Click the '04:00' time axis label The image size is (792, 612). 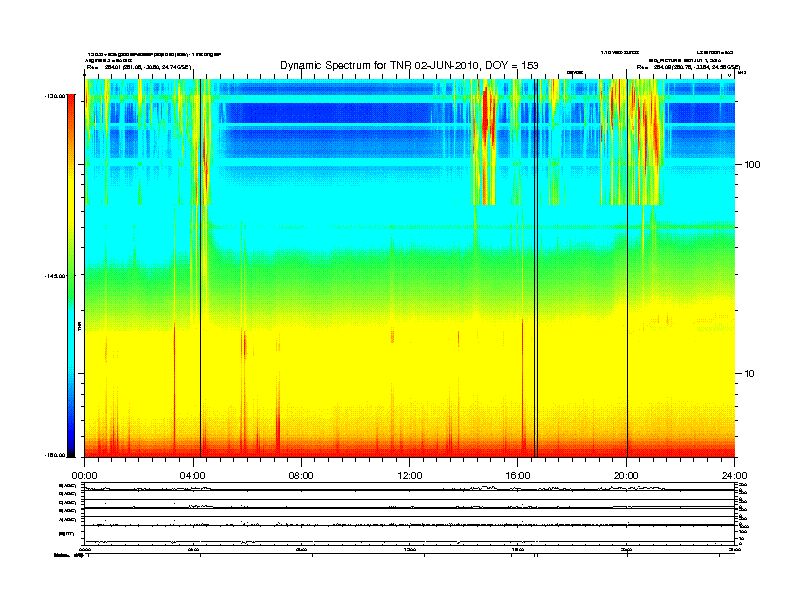(193, 476)
